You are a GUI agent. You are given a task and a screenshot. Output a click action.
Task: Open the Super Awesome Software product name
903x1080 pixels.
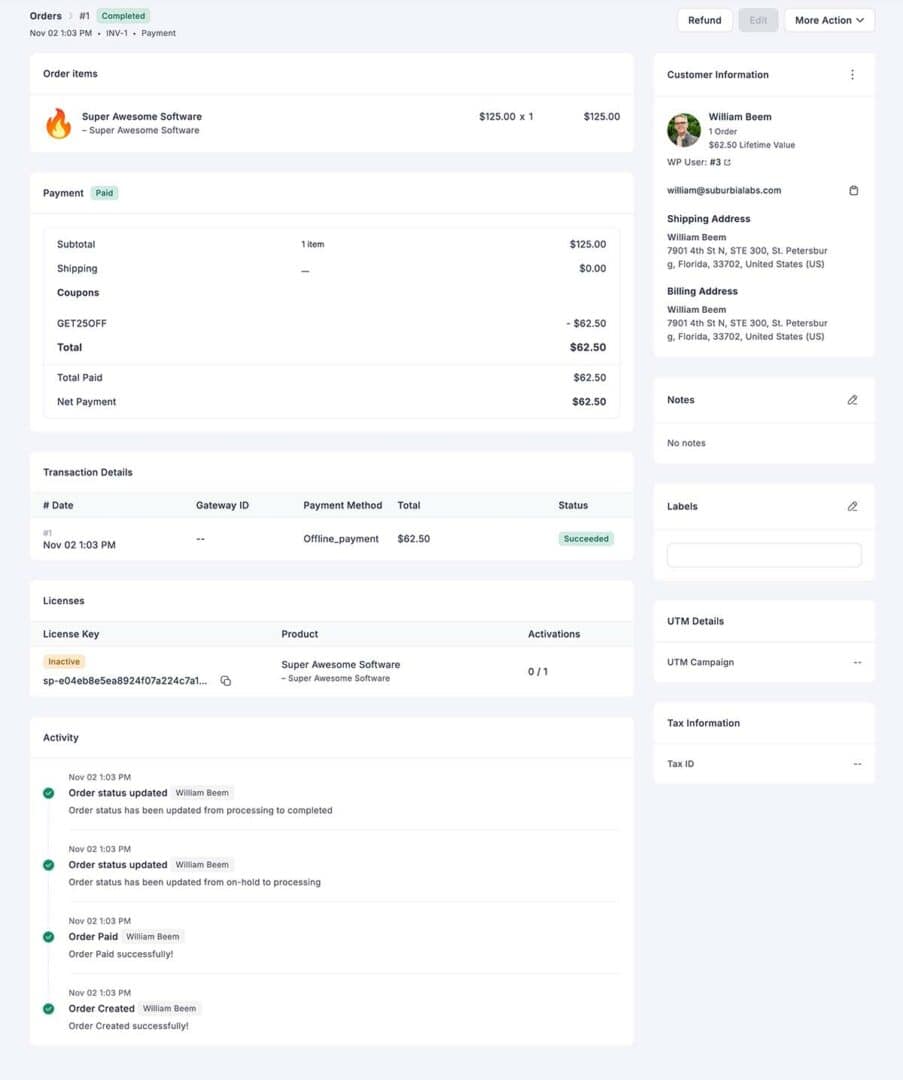pos(141,116)
